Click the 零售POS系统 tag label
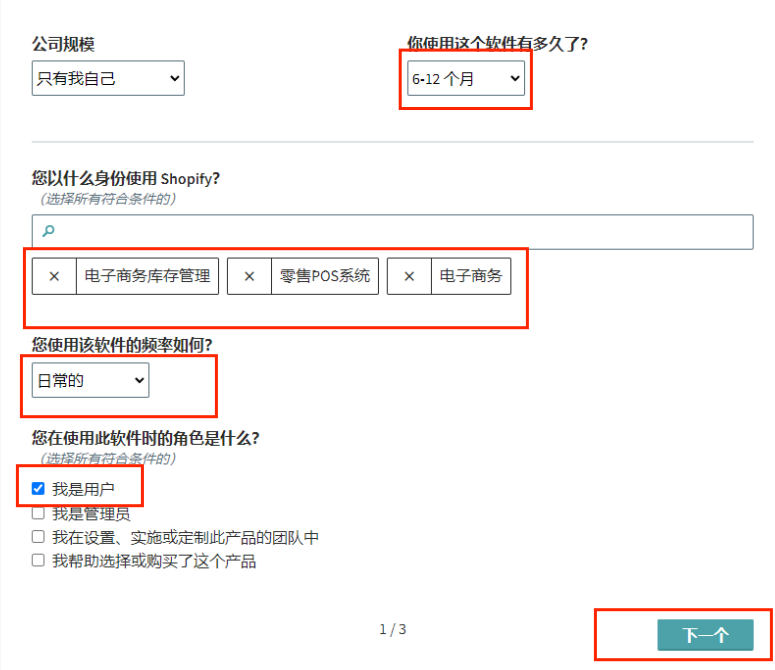This screenshot has width=775, height=670. 325,277
